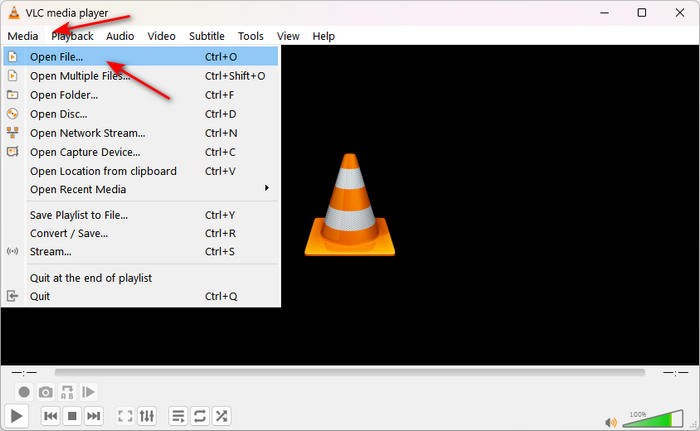
Task: Adjust the volume slider at 100%
Action: coord(653,419)
